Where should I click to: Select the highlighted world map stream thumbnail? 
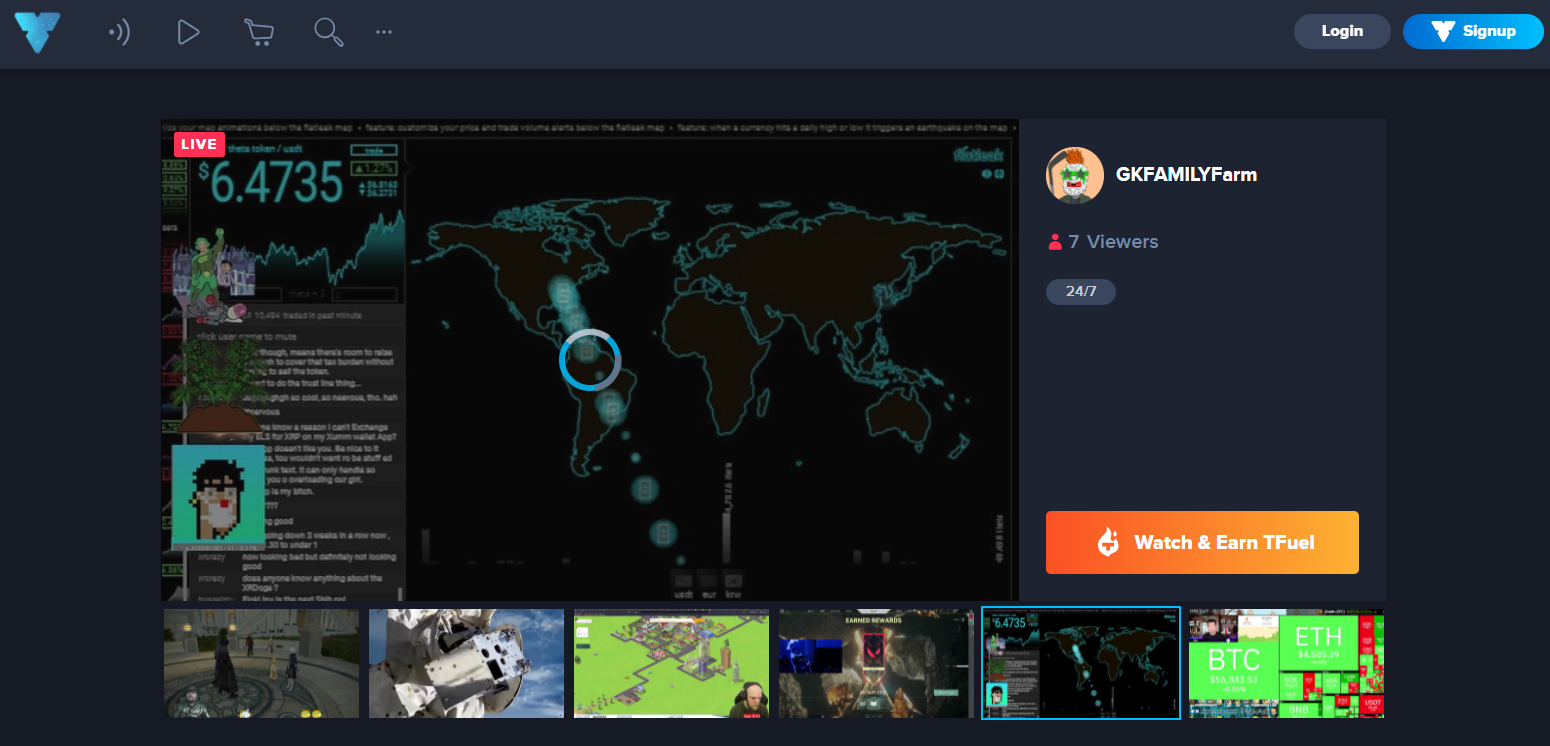[1081, 663]
